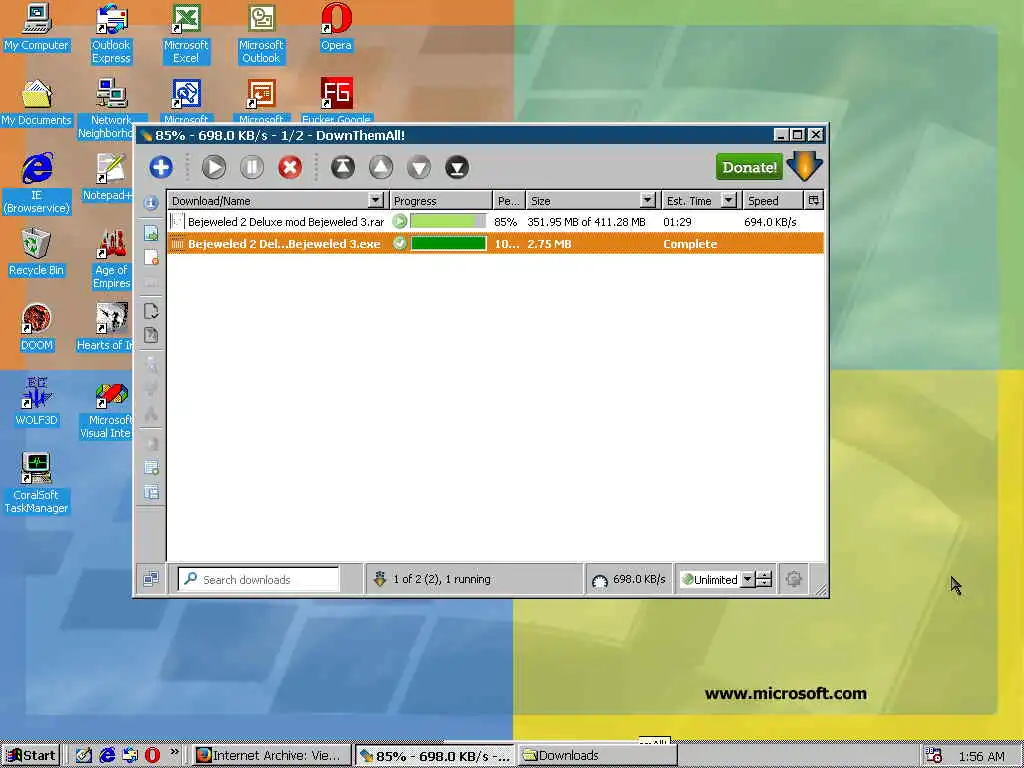
Task: Select the Bejeweled 3.rar download row
Action: [495, 222]
